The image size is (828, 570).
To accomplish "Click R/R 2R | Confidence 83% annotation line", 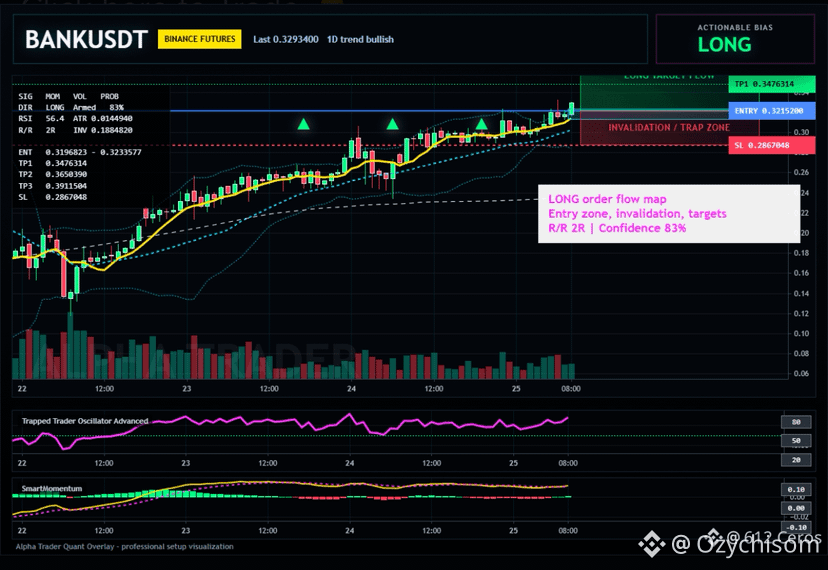I will tap(617, 228).
